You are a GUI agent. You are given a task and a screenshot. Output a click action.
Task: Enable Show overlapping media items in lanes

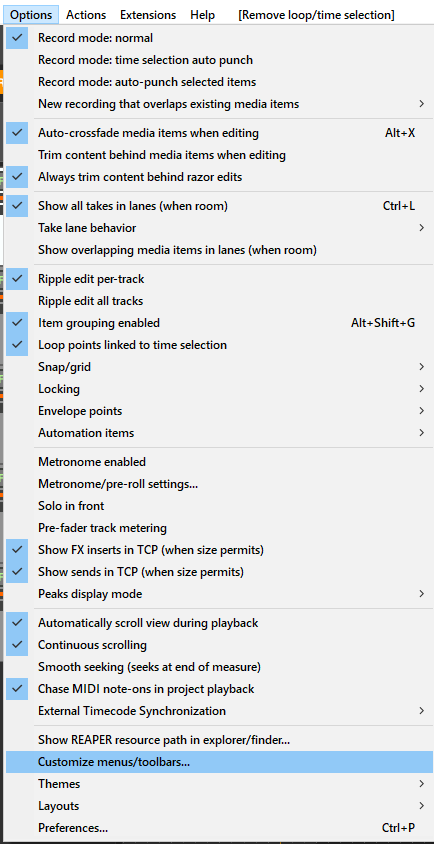(219, 250)
